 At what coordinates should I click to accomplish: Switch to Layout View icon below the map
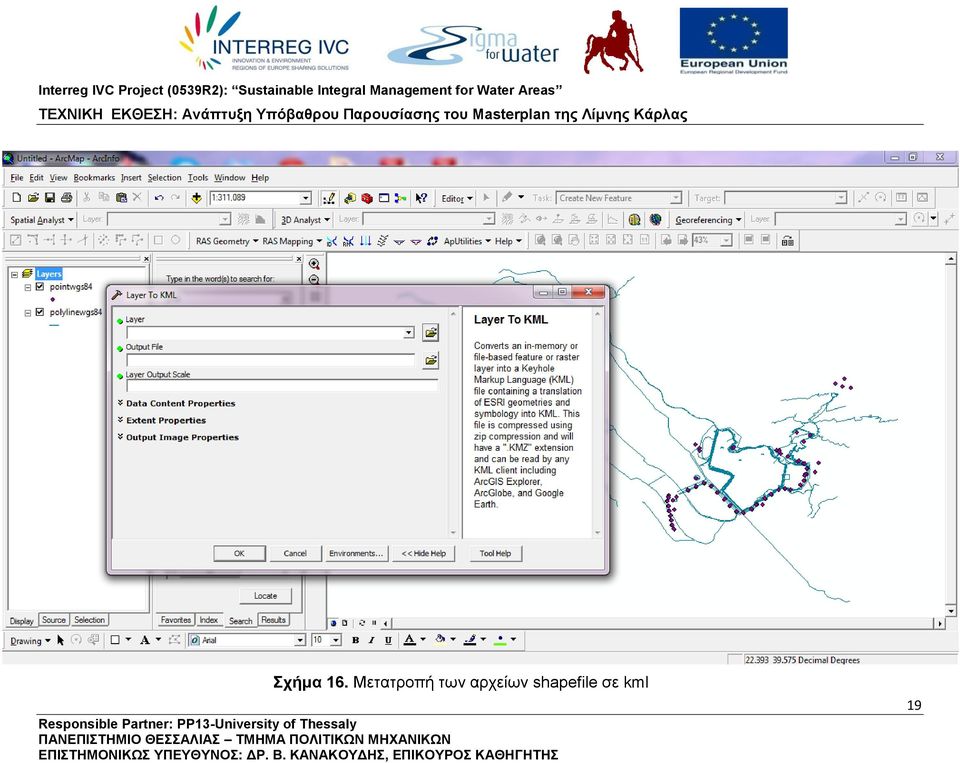(x=345, y=623)
